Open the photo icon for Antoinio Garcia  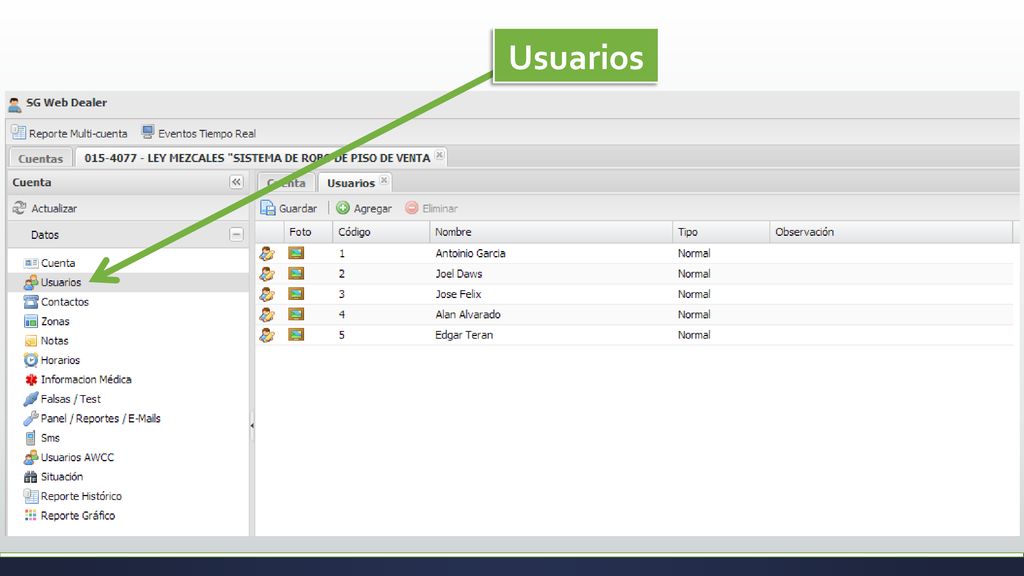click(x=296, y=253)
